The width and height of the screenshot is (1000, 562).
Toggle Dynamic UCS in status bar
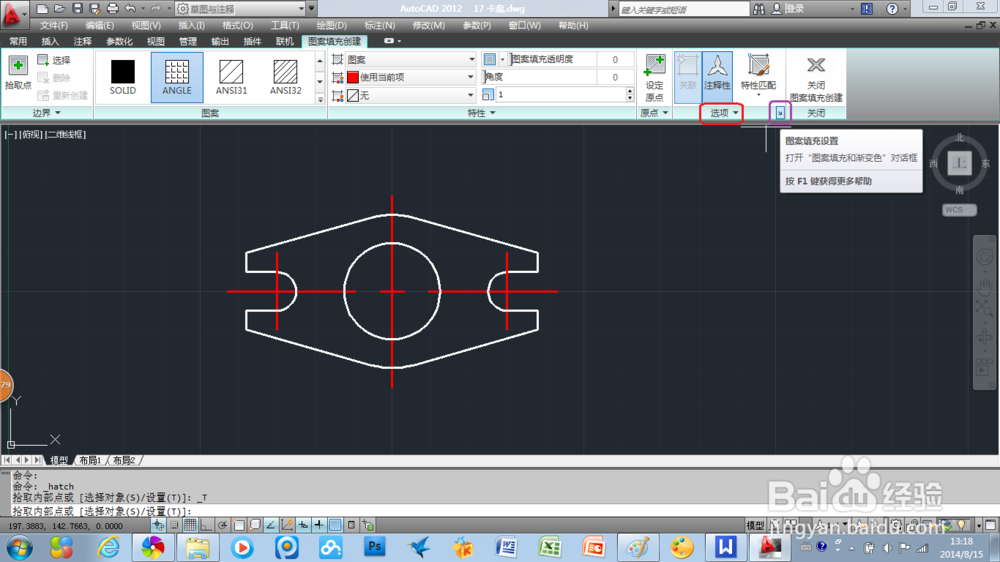[x=287, y=525]
